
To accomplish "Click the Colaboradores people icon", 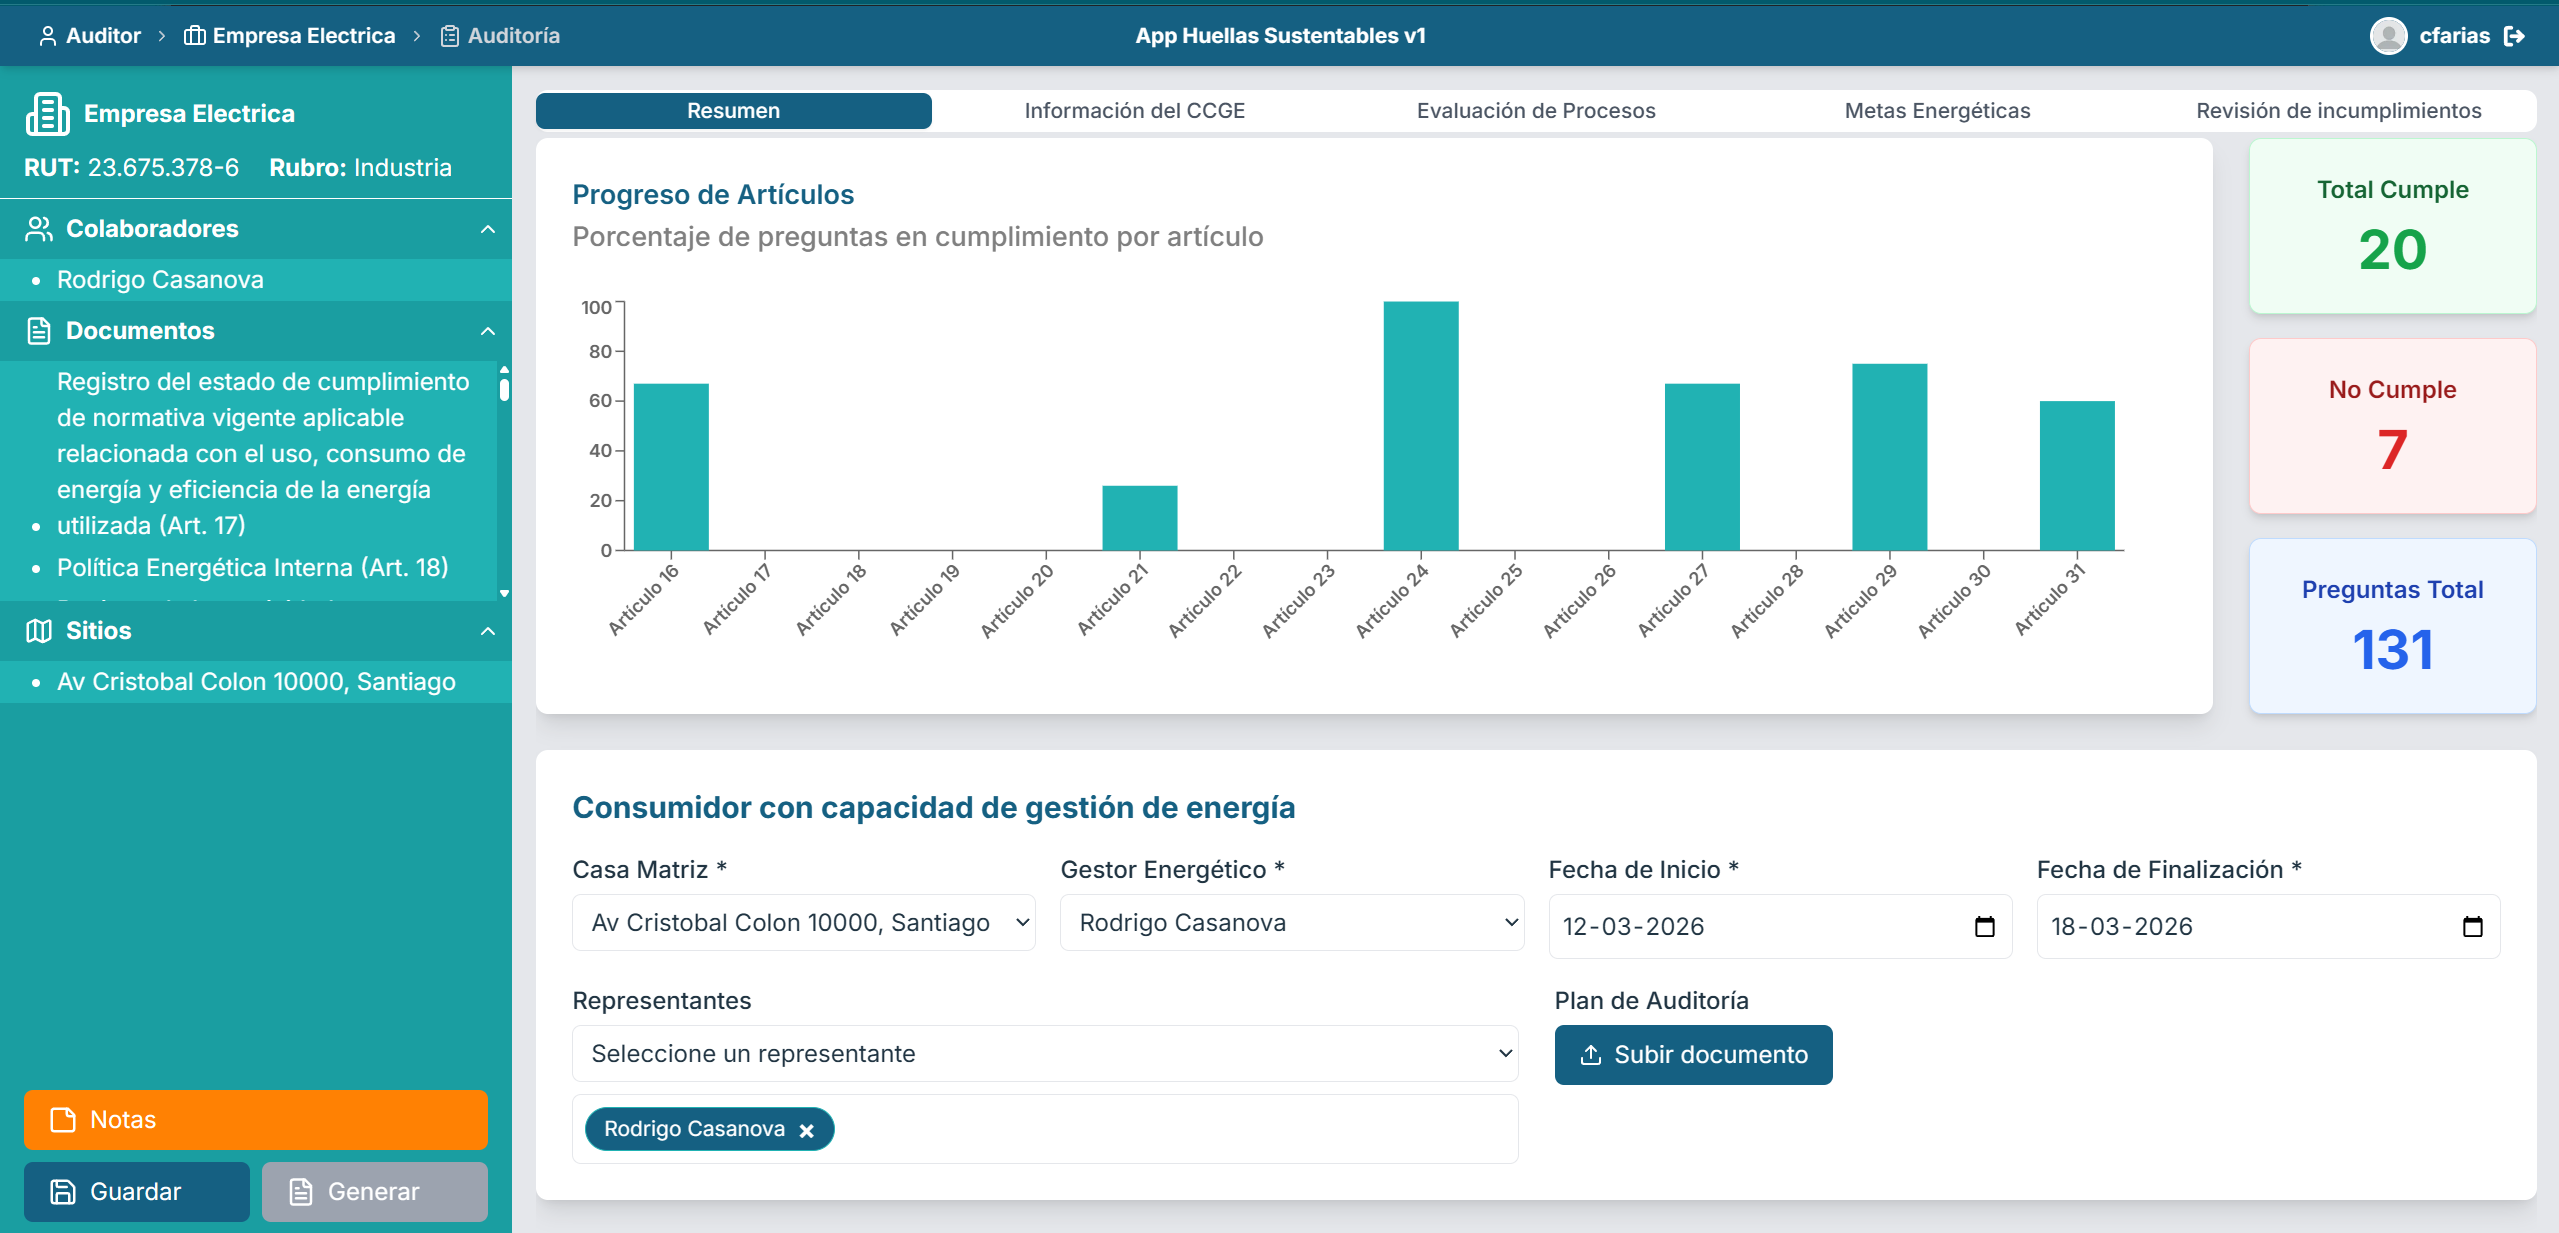I will point(38,228).
